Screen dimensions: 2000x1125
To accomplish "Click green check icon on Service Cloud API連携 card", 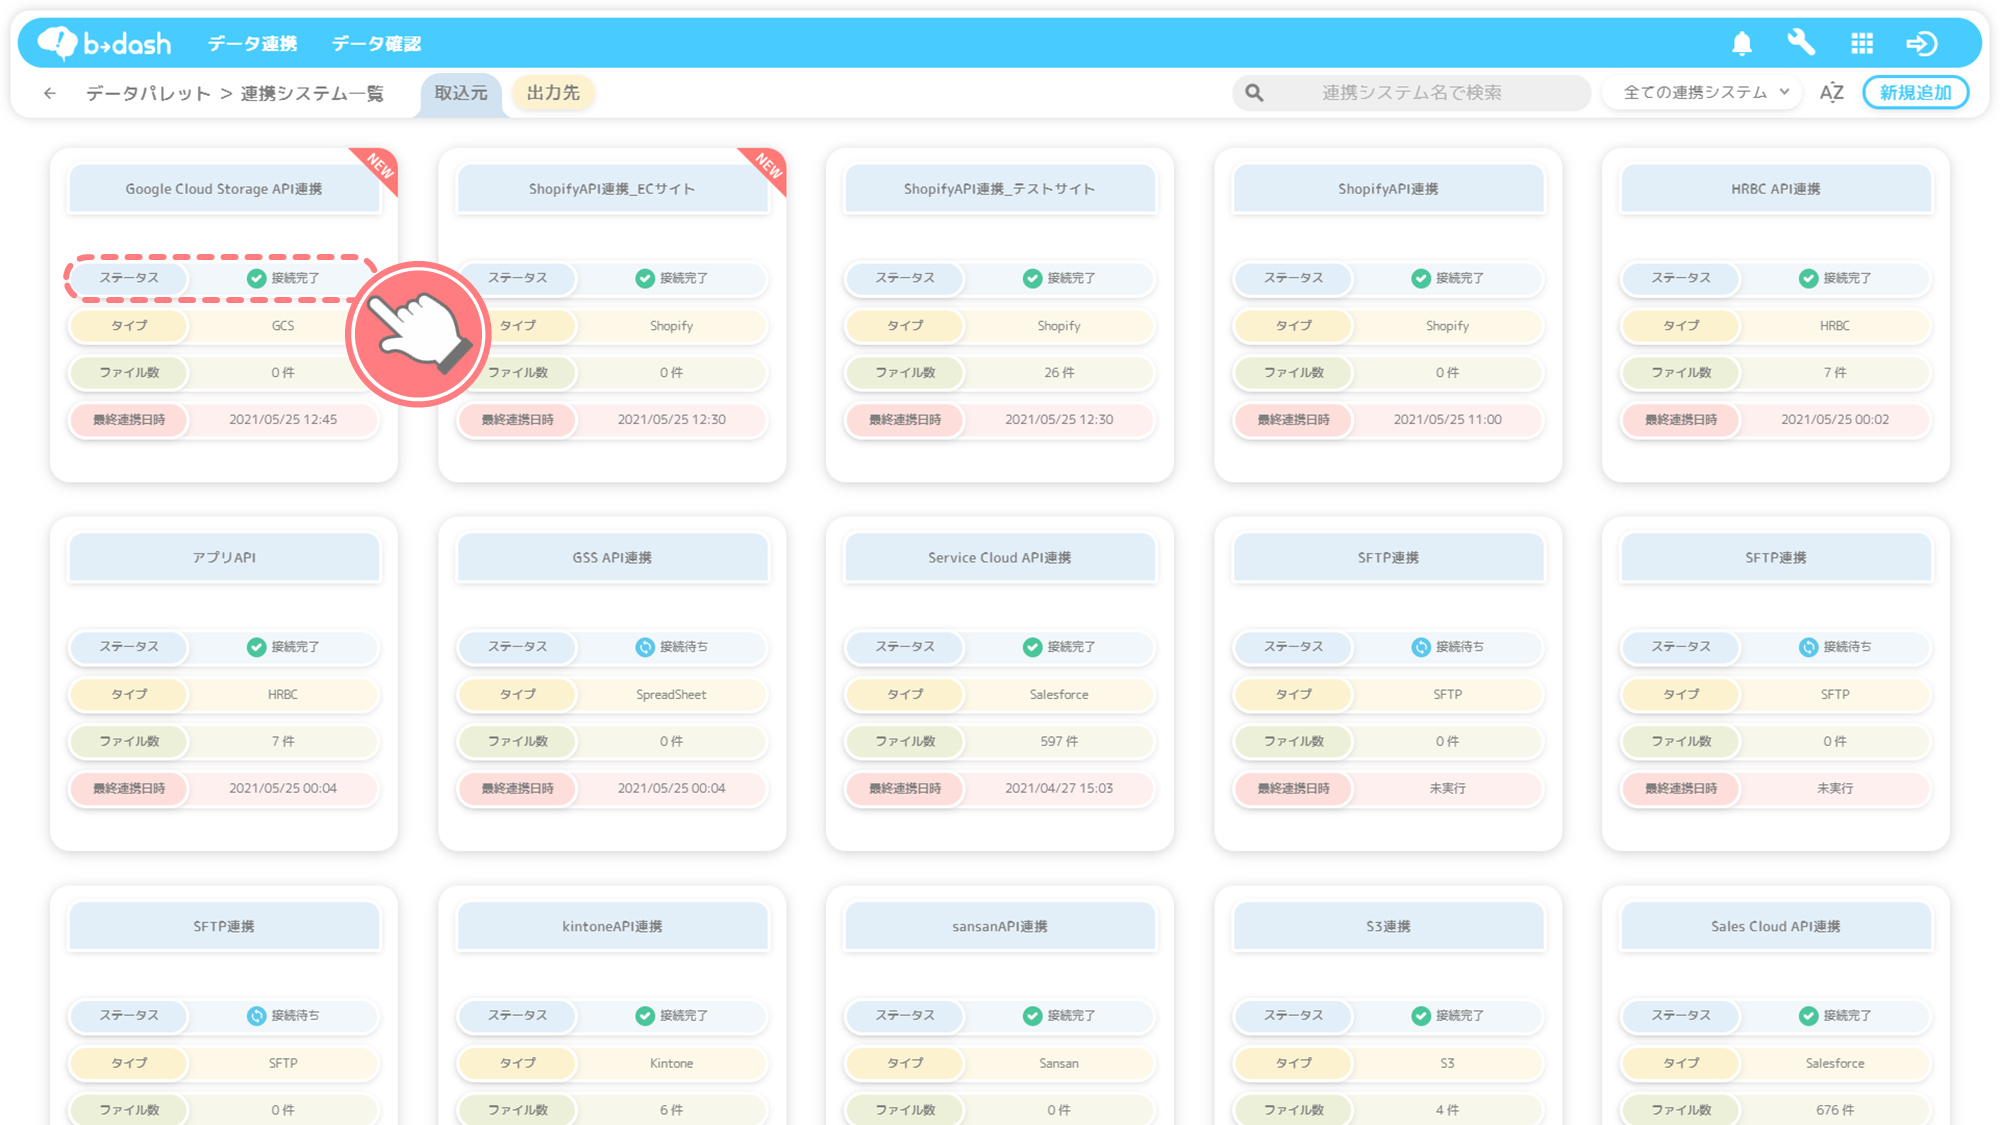I will pyautogui.click(x=1033, y=647).
